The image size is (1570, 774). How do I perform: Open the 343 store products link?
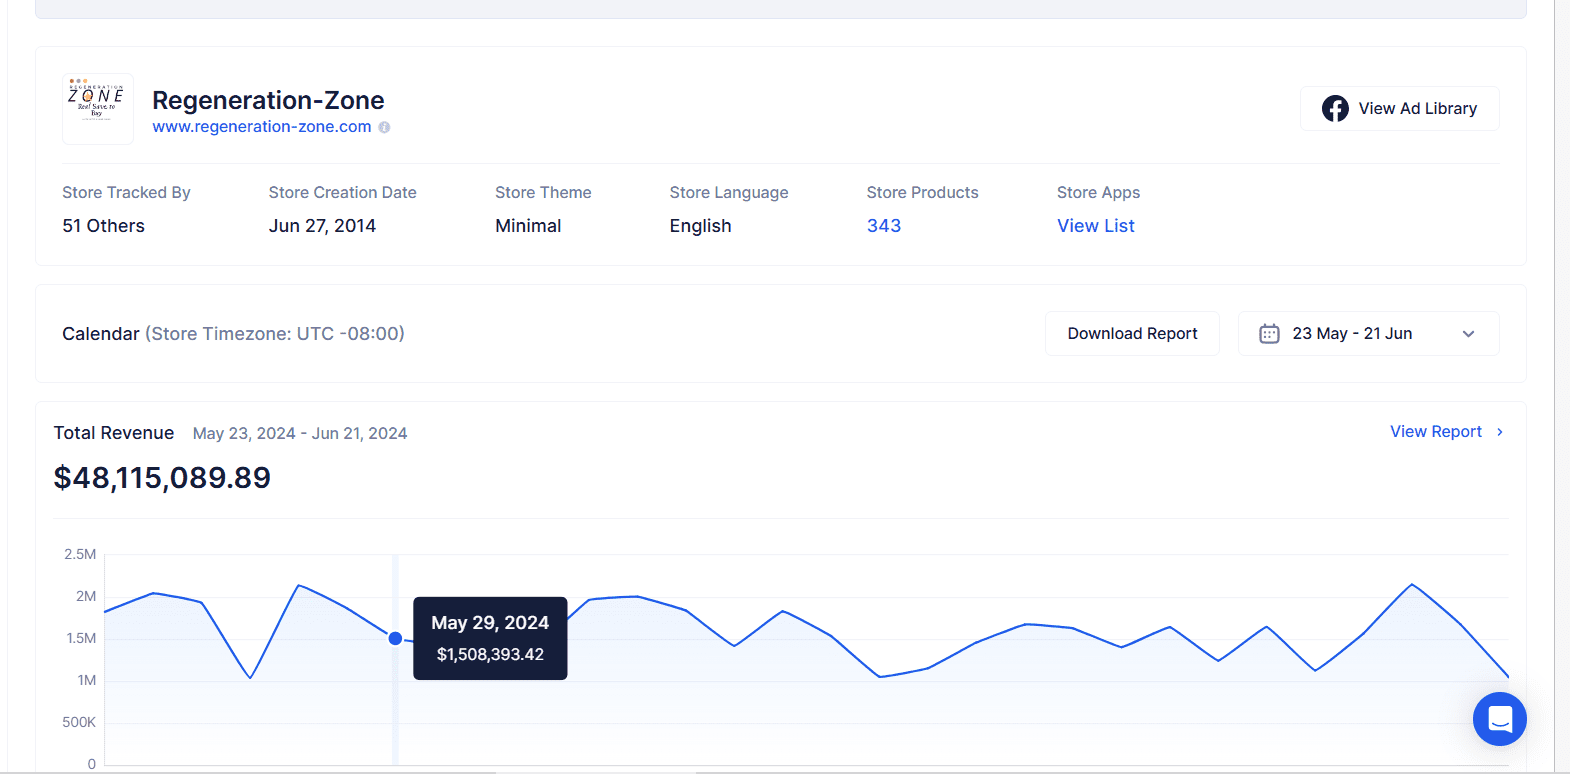pos(884,226)
